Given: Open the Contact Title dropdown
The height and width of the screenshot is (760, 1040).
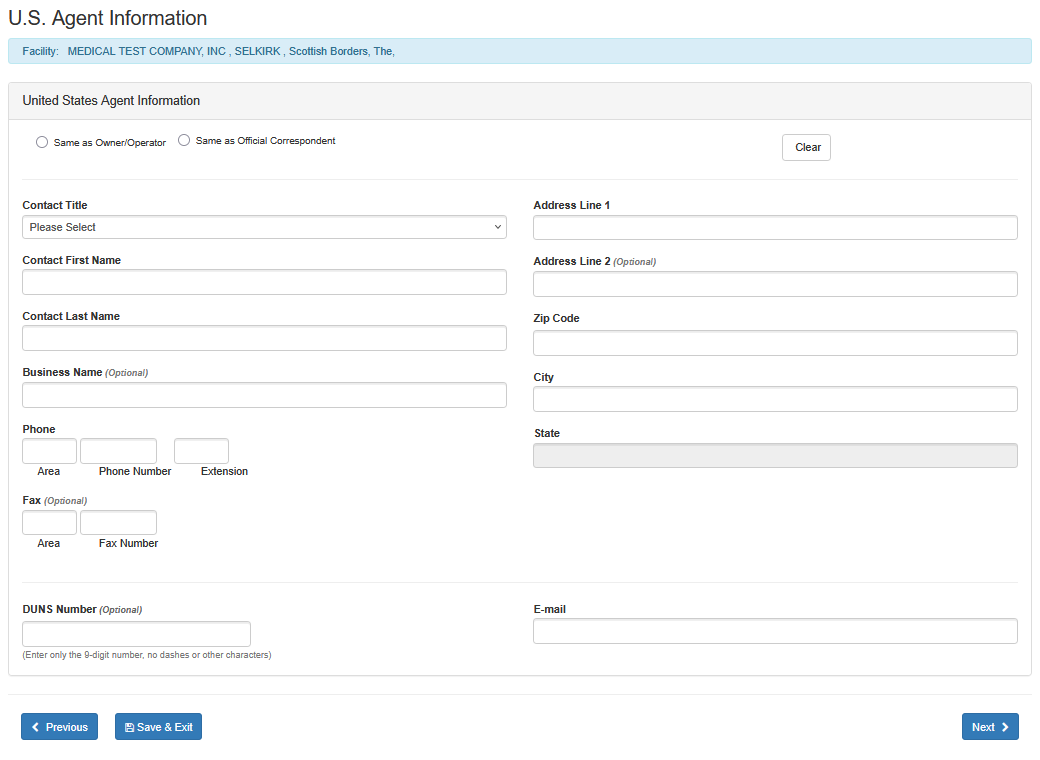Looking at the screenshot, I should pyautogui.click(x=264, y=227).
